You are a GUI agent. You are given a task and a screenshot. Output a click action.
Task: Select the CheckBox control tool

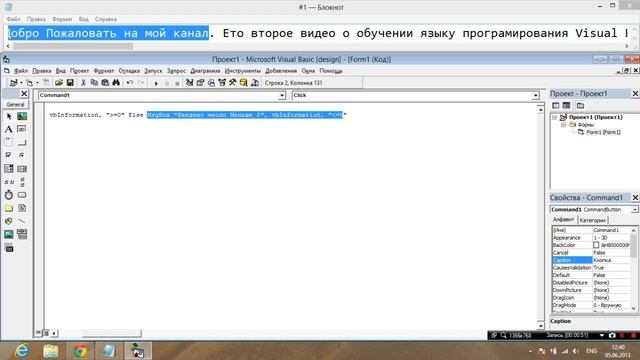[9, 156]
